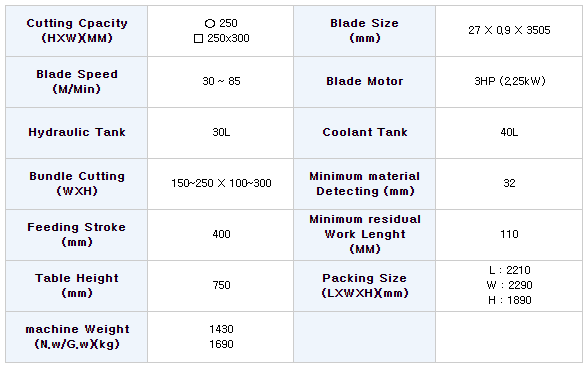586x367 pixels.
Task: Select the Blade Motor label
Action: [364, 81]
